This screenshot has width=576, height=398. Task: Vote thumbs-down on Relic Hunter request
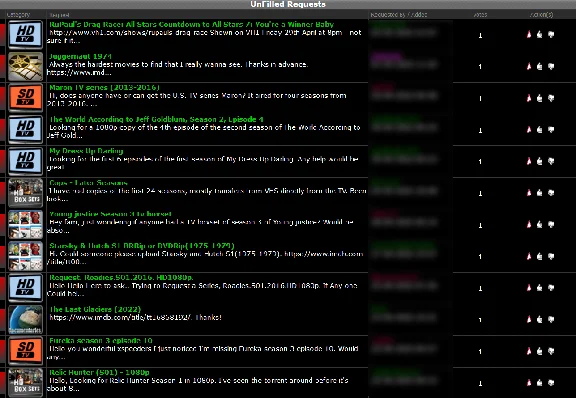(x=551, y=383)
